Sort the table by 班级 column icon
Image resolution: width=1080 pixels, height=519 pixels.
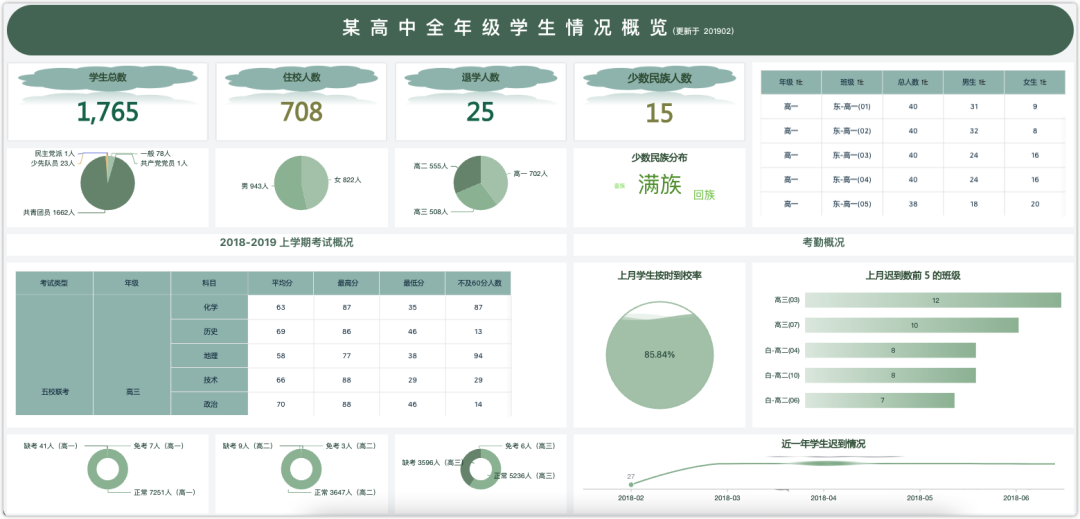(862, 82)
